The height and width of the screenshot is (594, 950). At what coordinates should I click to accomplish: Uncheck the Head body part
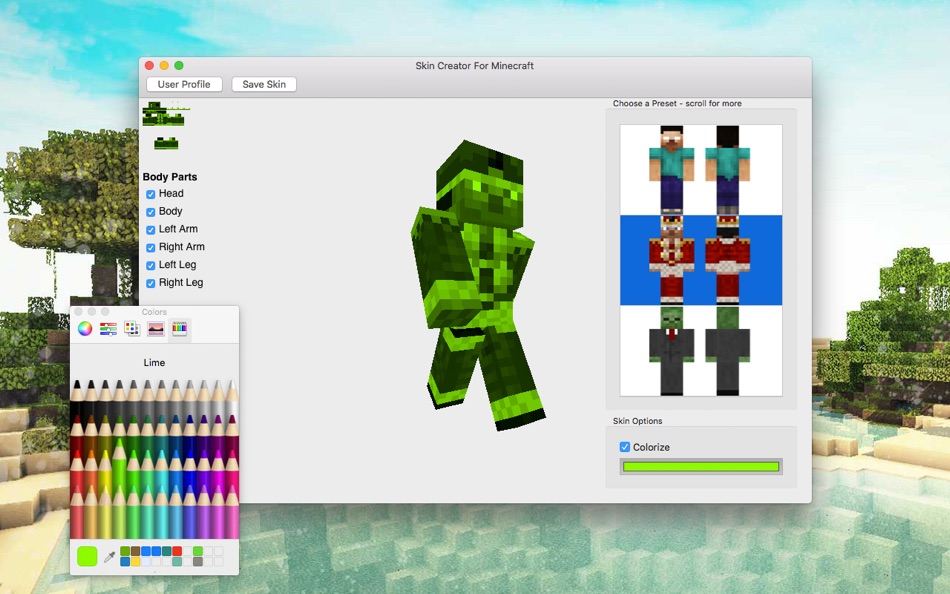[x=151, y=195]
